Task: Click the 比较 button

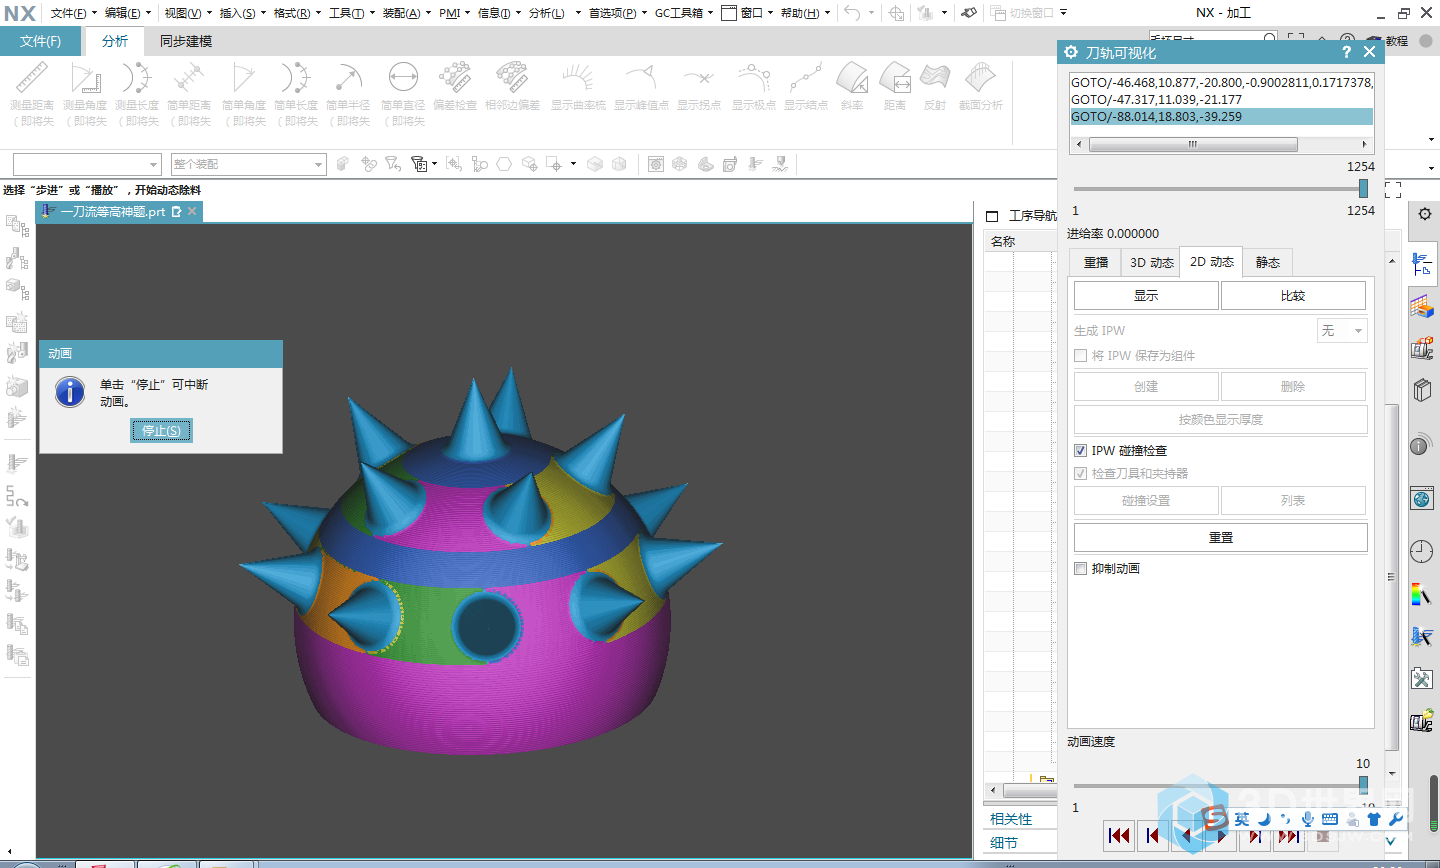Action: click(x=1293, y=296)
